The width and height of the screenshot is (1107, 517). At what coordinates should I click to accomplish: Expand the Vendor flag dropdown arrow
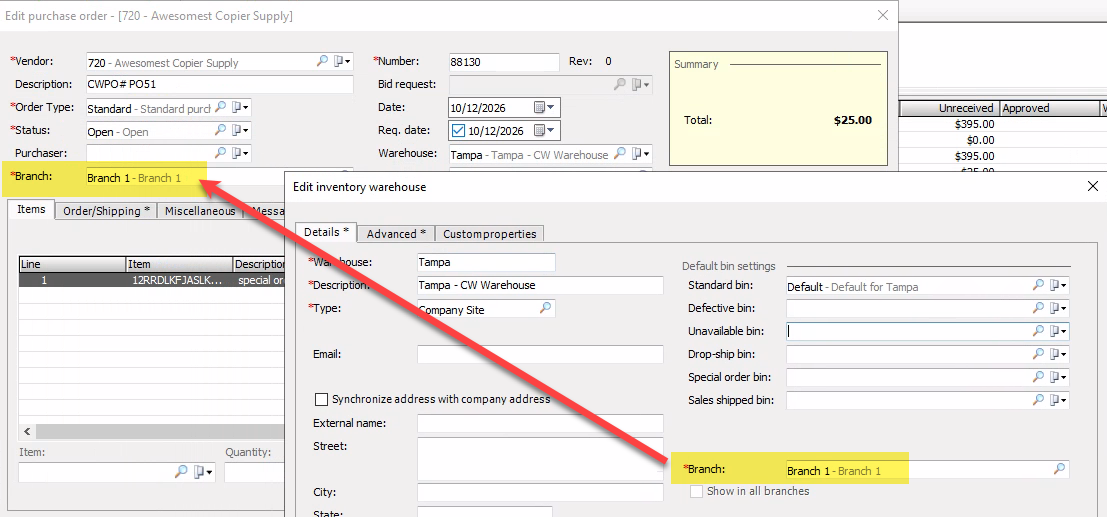(347, 62)
